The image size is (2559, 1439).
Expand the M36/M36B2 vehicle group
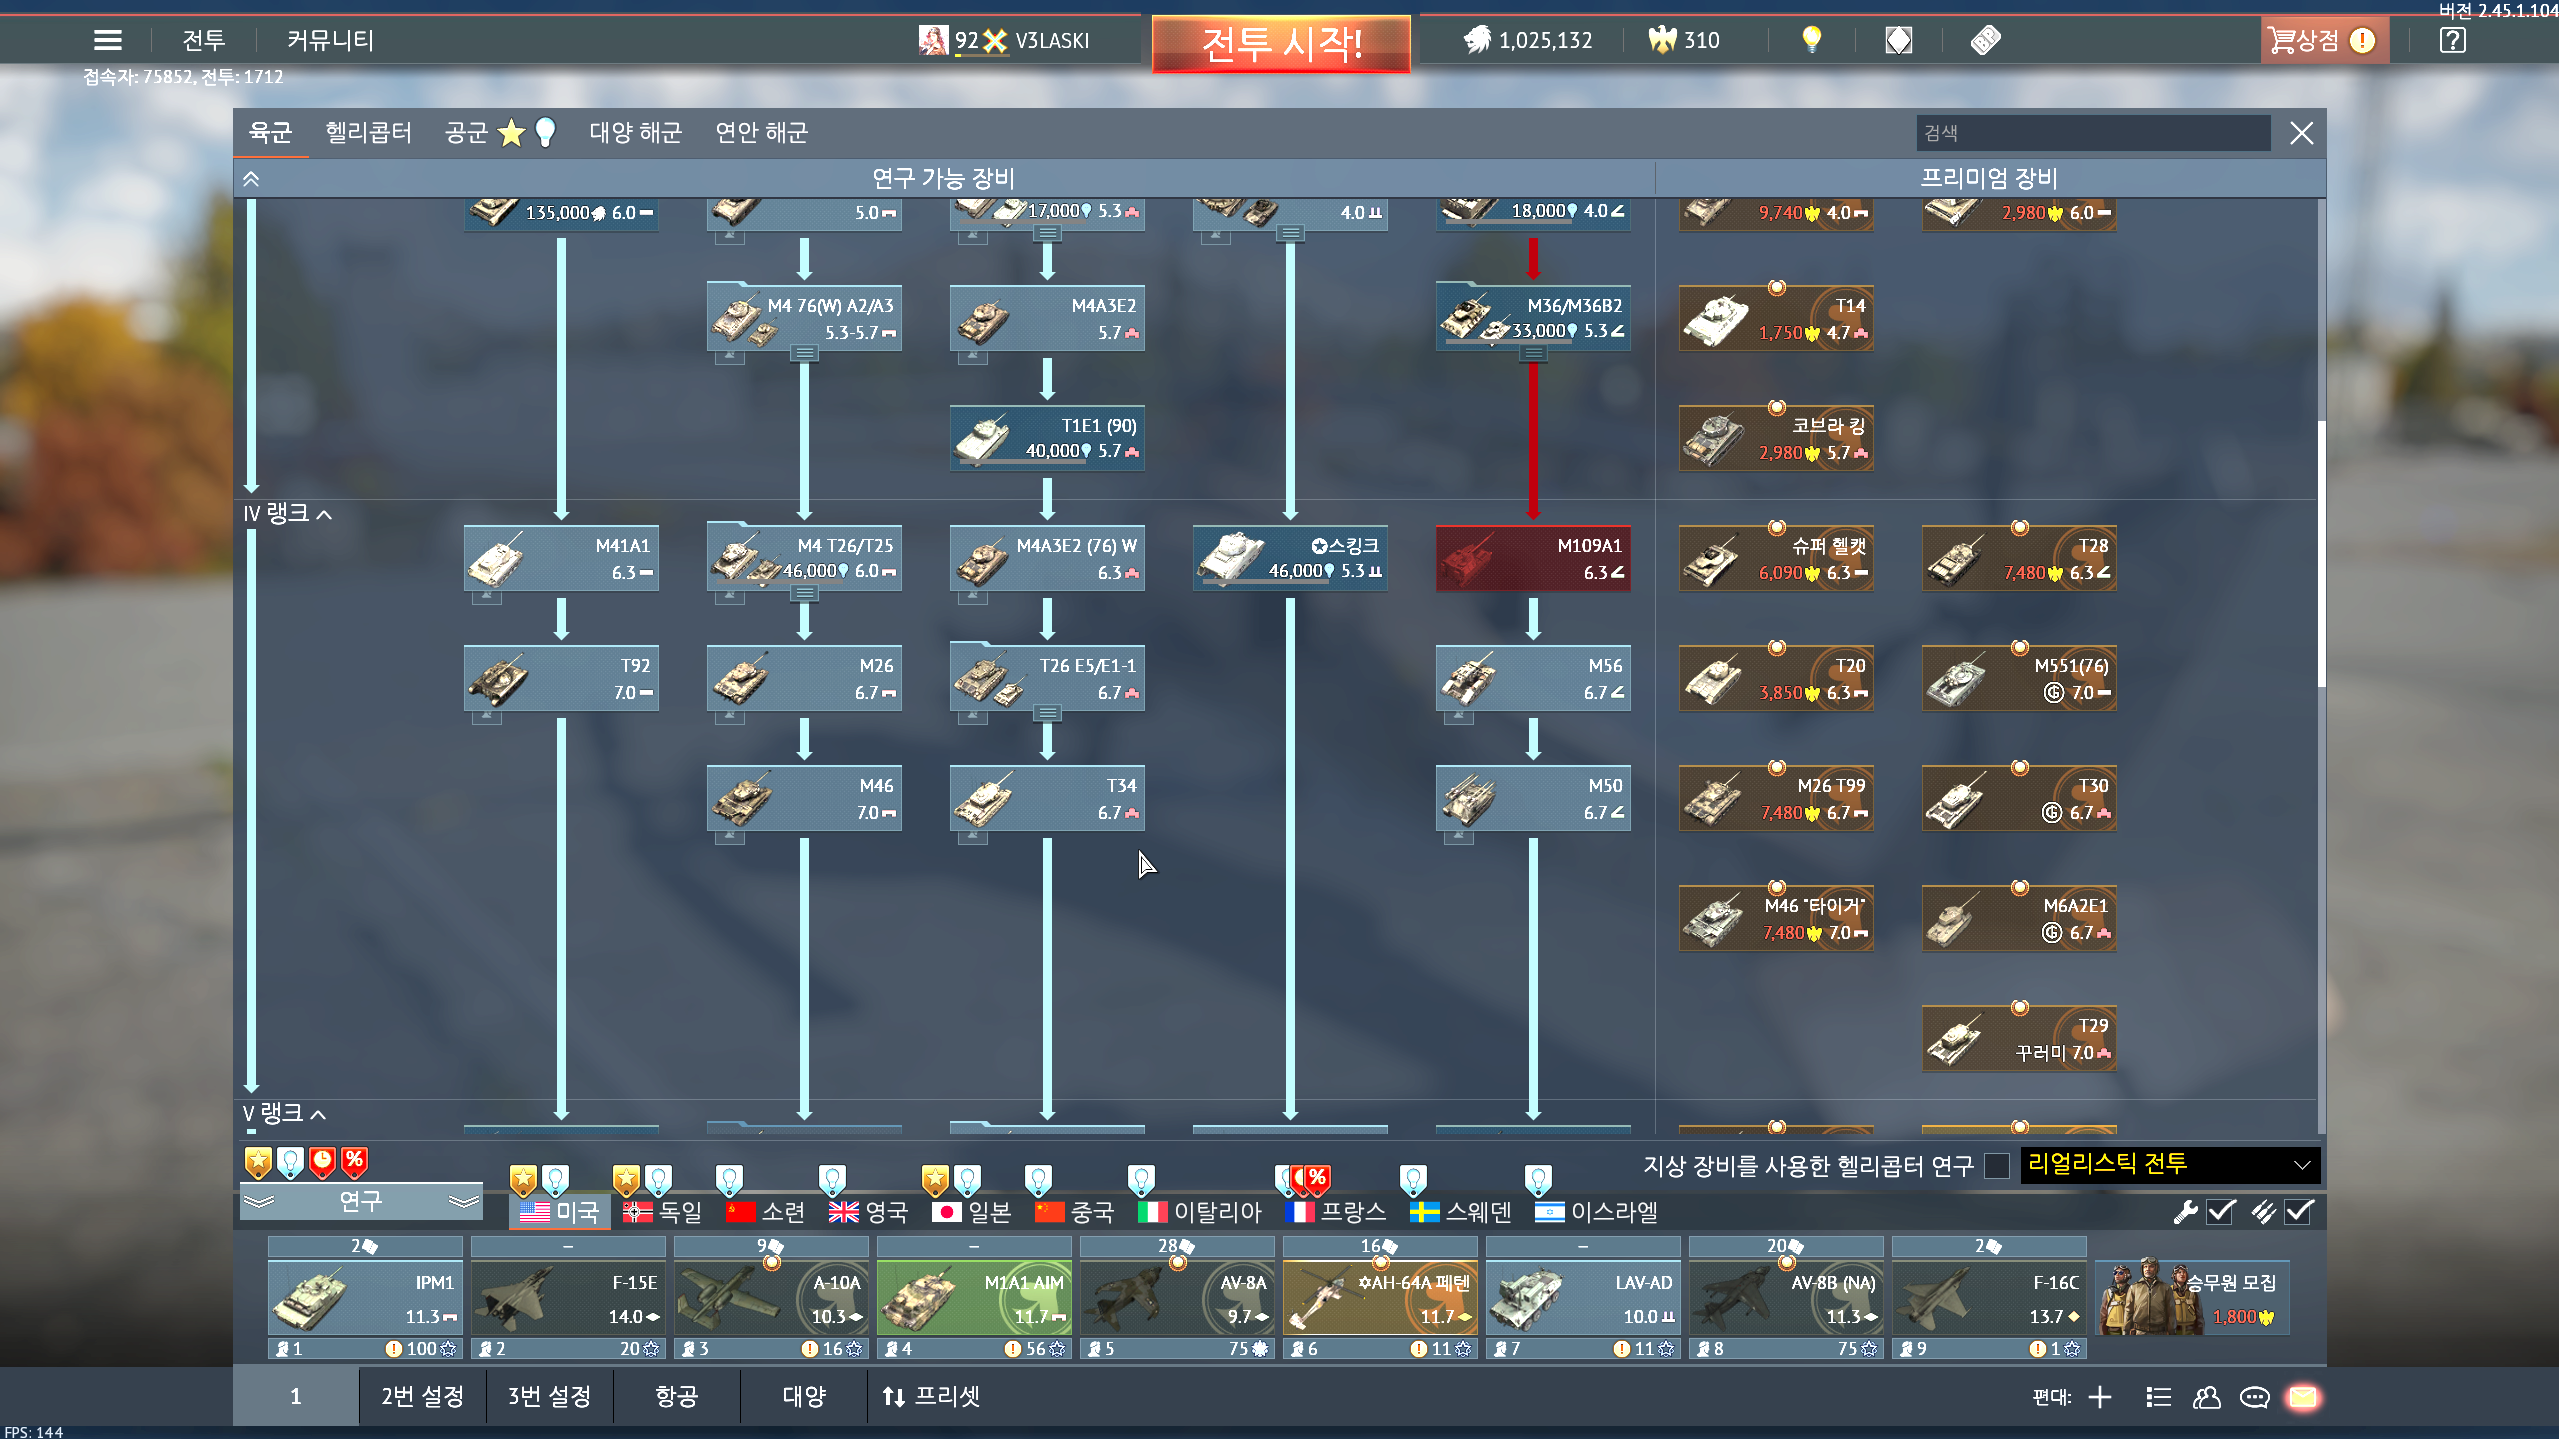[x=1533, y=353]
